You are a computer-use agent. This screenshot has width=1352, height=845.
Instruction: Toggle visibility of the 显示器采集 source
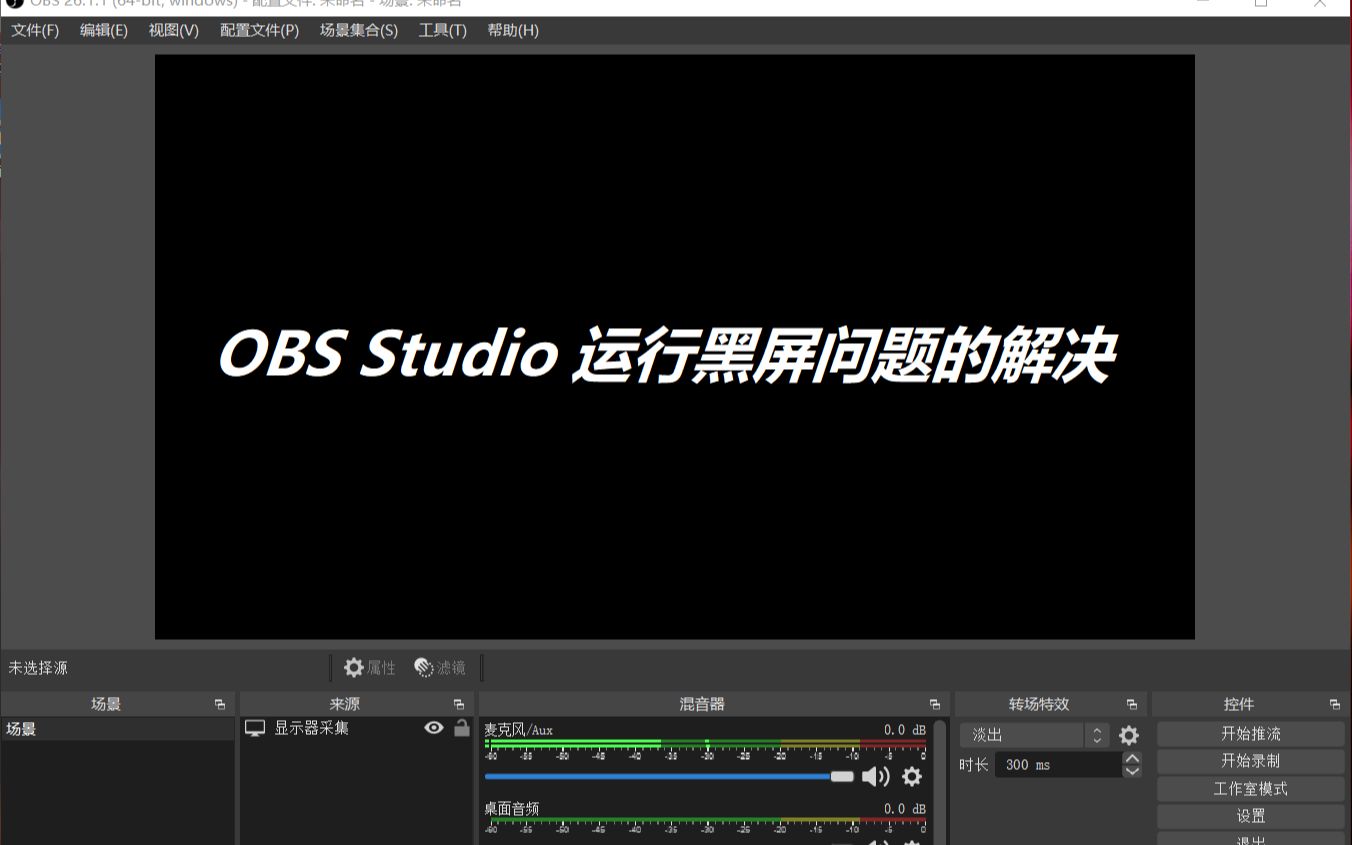(433, 728)
